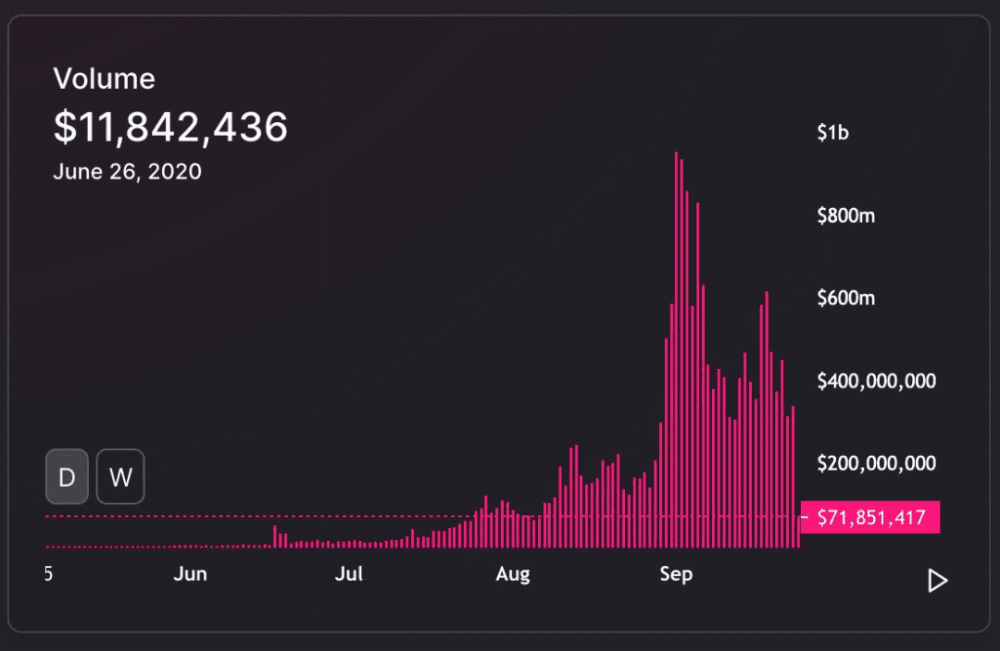
Task: Click the $1b axis label
Action: pyautogui.click(x=832, y=132)
